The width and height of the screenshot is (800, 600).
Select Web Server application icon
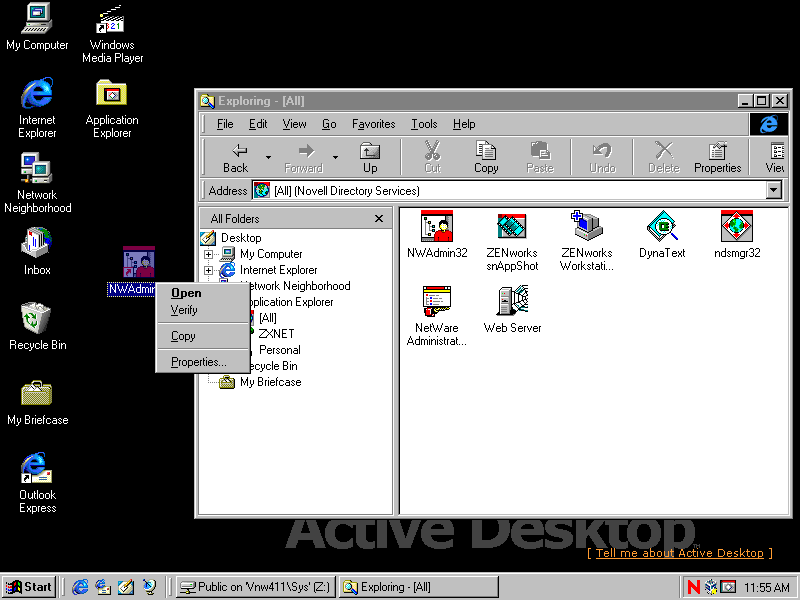click(x=512, y=310)
